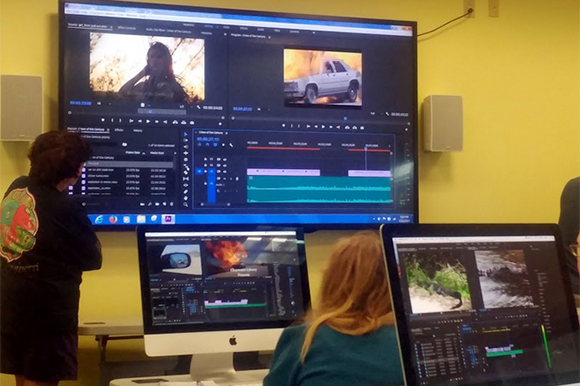Image resolution: width=580 pixels, height=386 pixels.
Task: Select the Hand tool in the tools panel
Action: pyautogui.click(x=186, y=198)
